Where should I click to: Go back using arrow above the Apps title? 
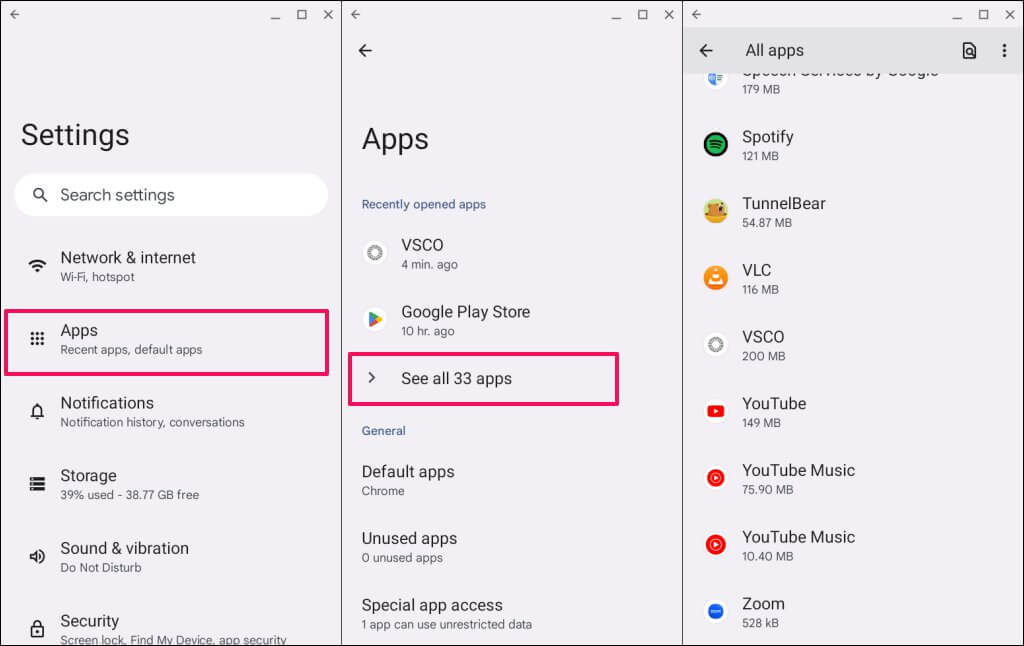tap(365, 50)
